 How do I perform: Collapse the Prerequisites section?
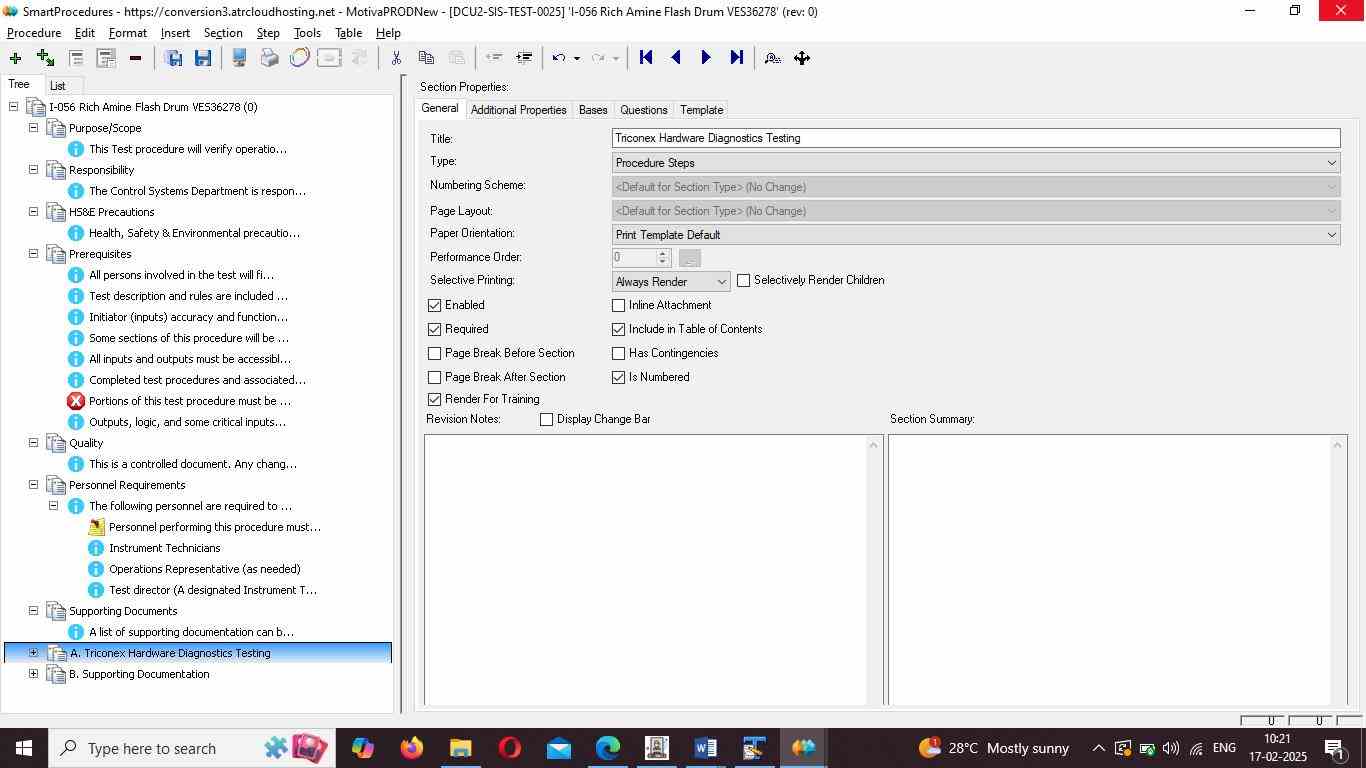click(33, 254)
